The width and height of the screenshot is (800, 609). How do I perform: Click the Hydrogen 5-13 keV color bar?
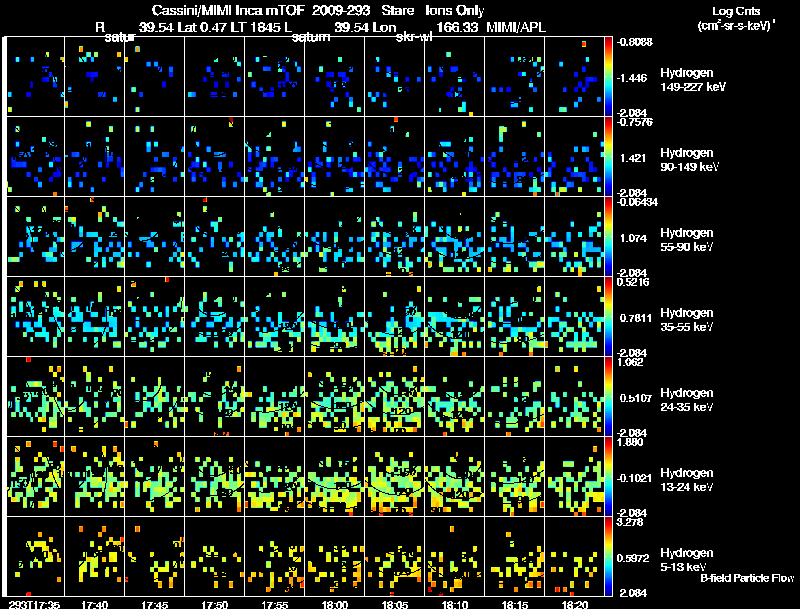tap(608, 556)
